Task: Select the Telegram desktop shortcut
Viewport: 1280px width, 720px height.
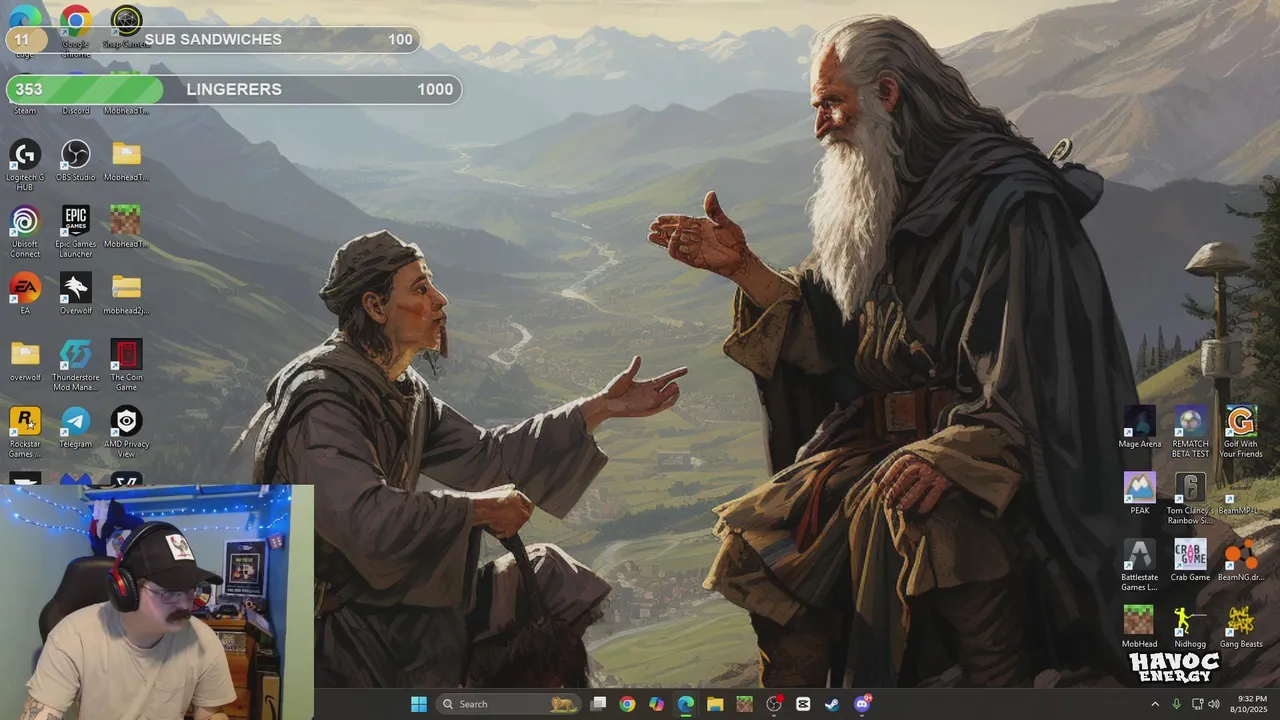Action: pos(76,427)
